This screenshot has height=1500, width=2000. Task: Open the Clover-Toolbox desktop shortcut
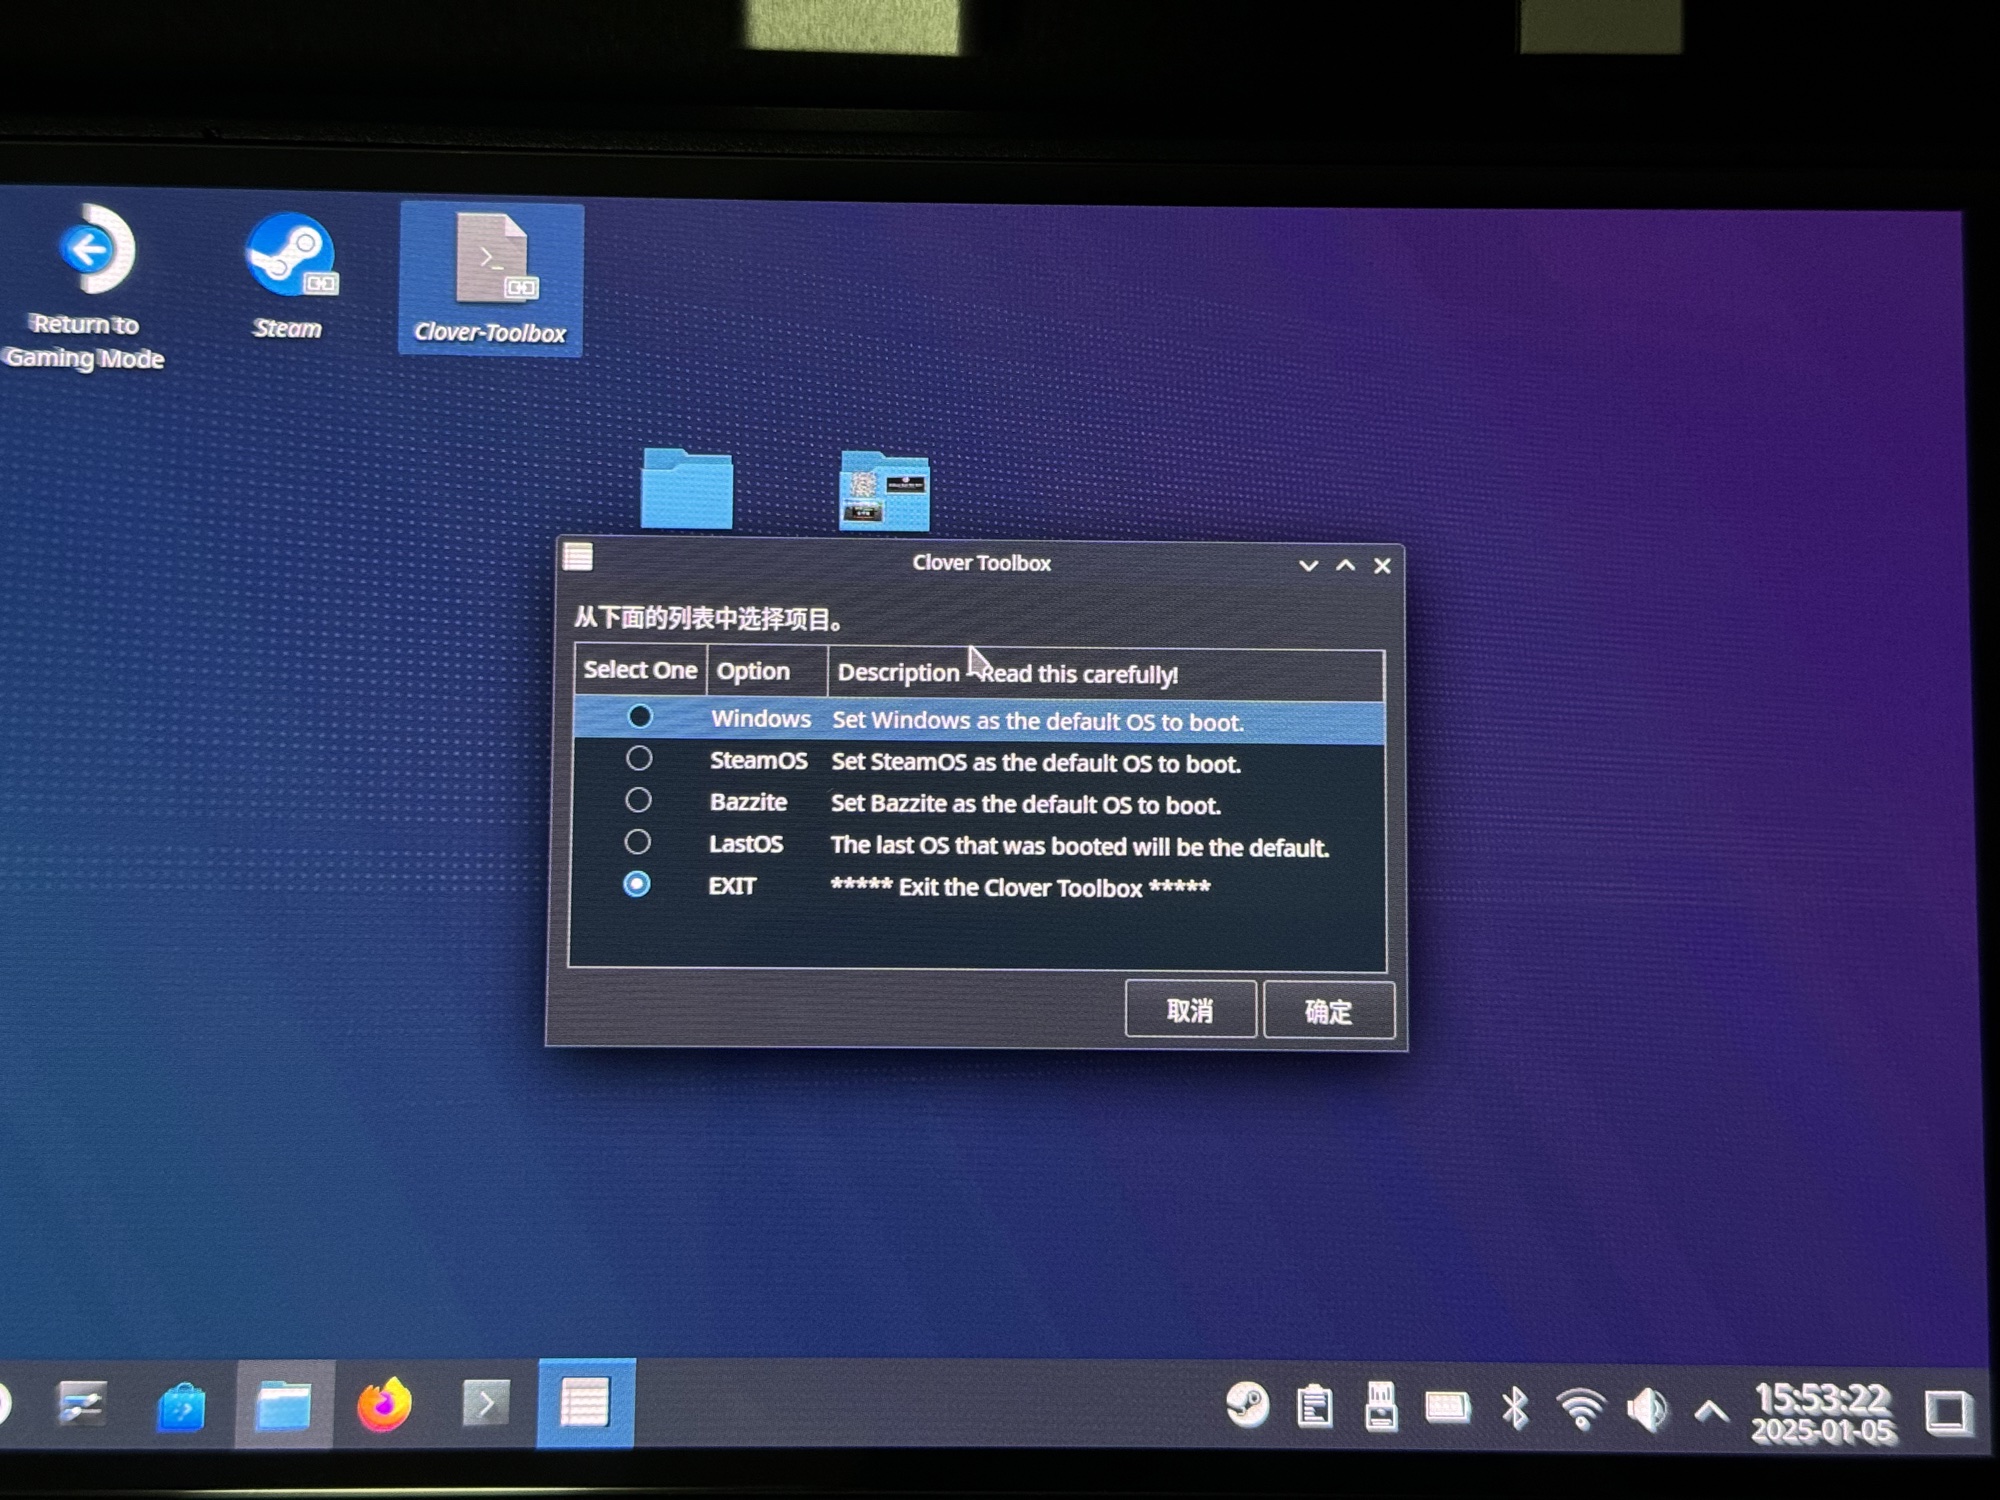tap(491, 279)
